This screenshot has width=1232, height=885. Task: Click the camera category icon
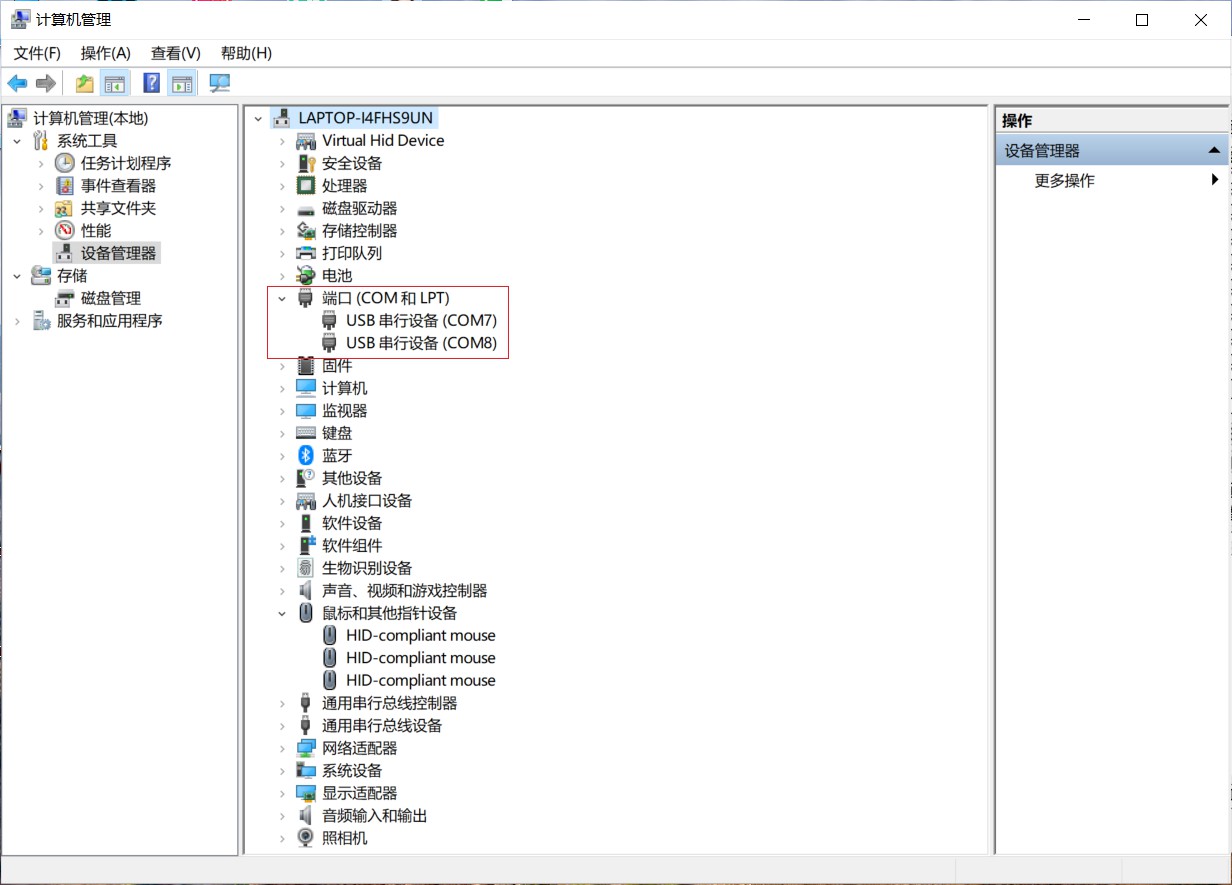click(306, 838)
